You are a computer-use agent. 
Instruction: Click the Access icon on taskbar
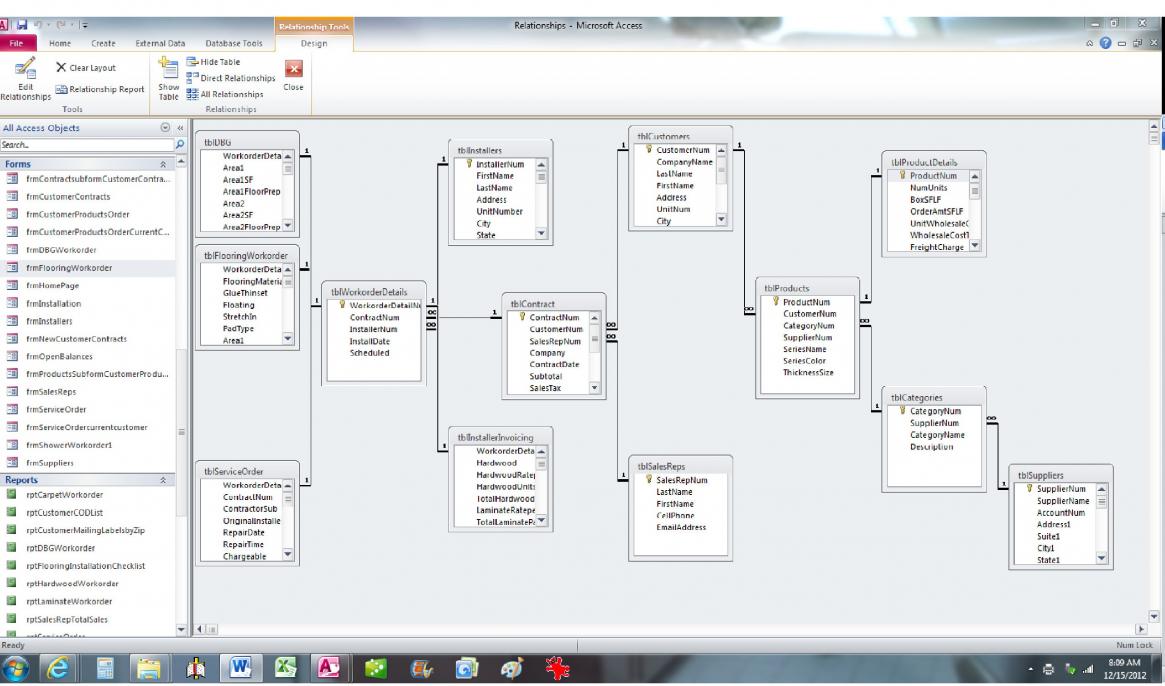[329, 668]
